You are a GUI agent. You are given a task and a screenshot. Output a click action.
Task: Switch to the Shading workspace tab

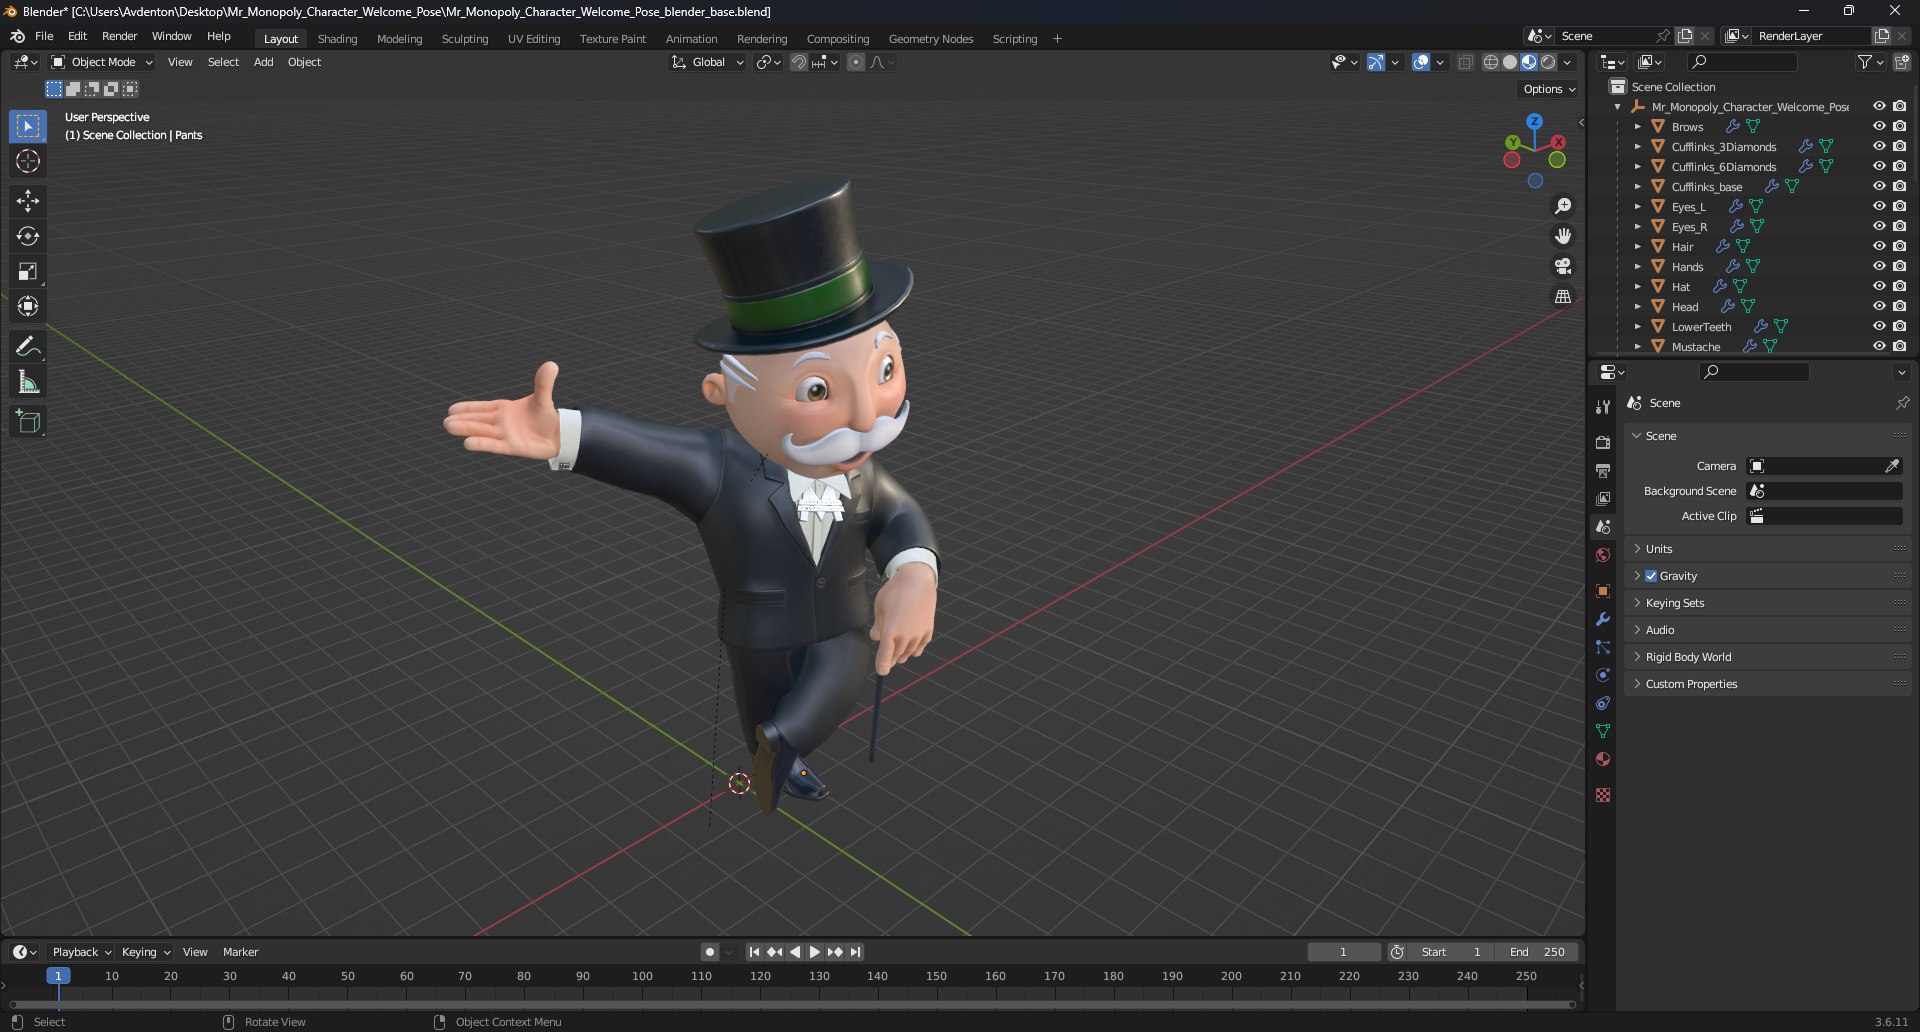coord(337,39)
